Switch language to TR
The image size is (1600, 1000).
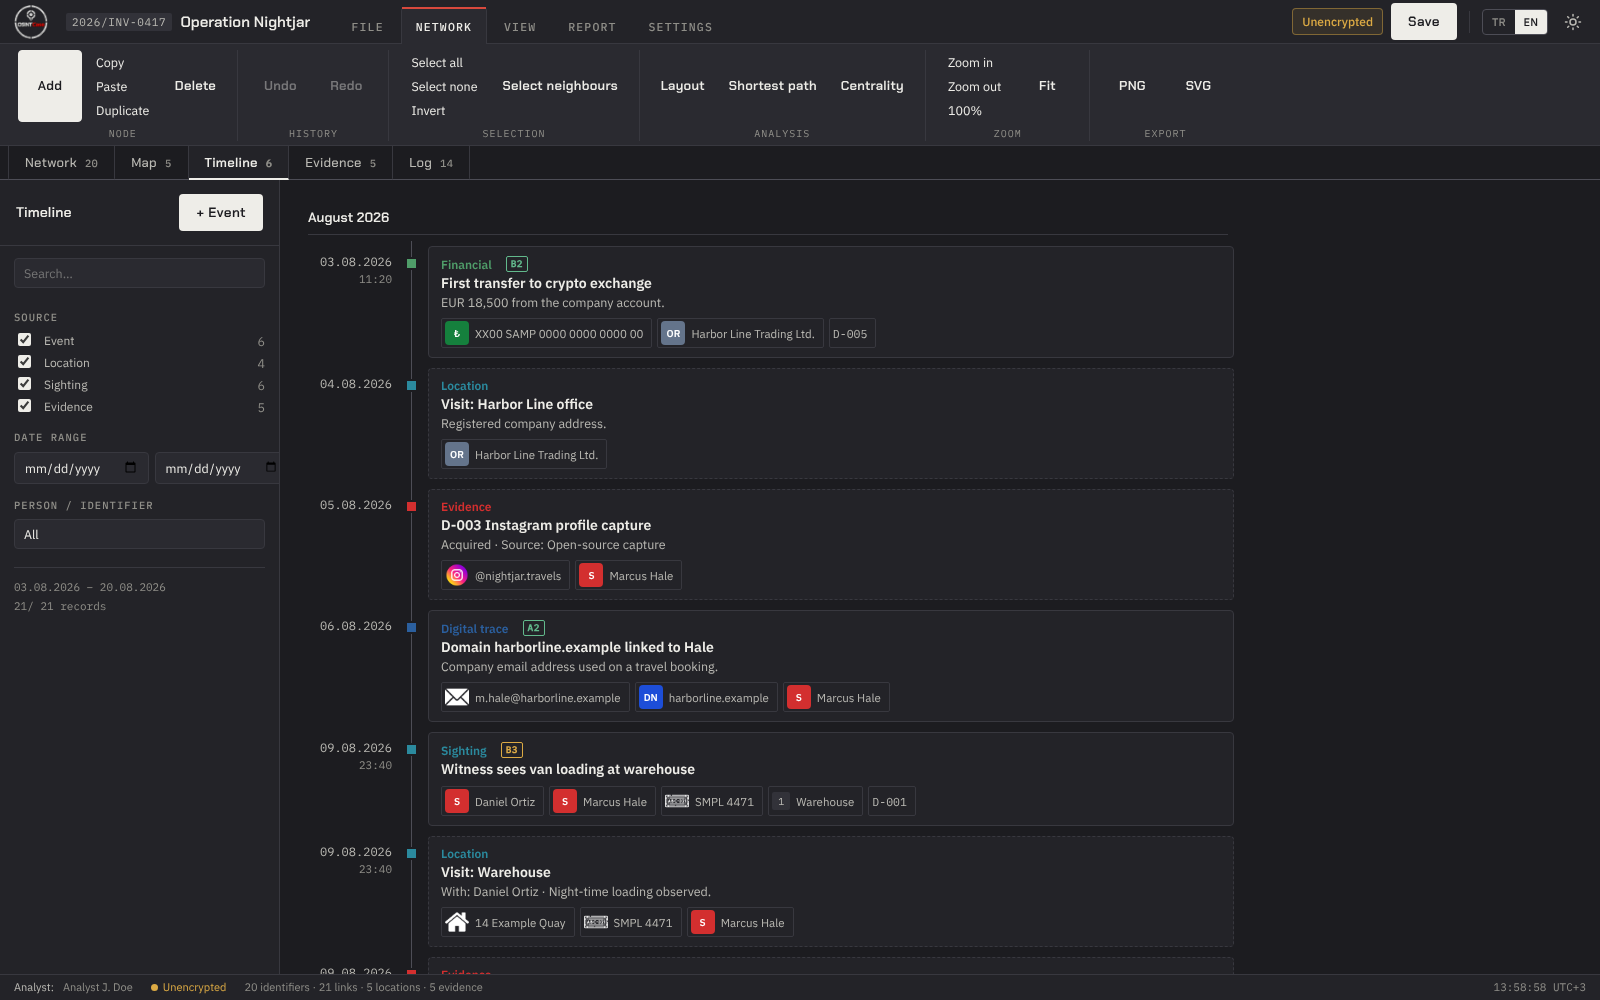1498,22
